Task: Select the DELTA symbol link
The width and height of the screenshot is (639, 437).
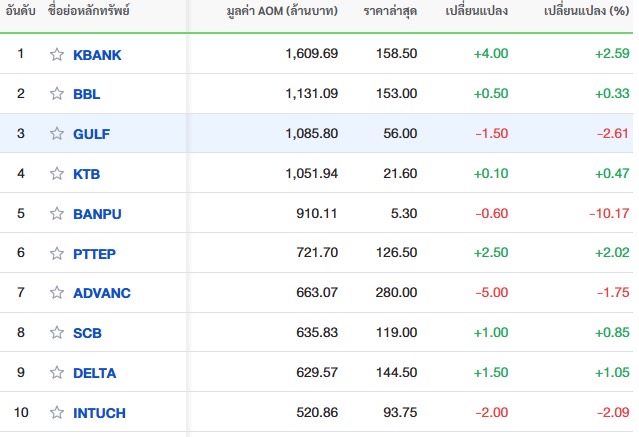Action: point(95,373)
